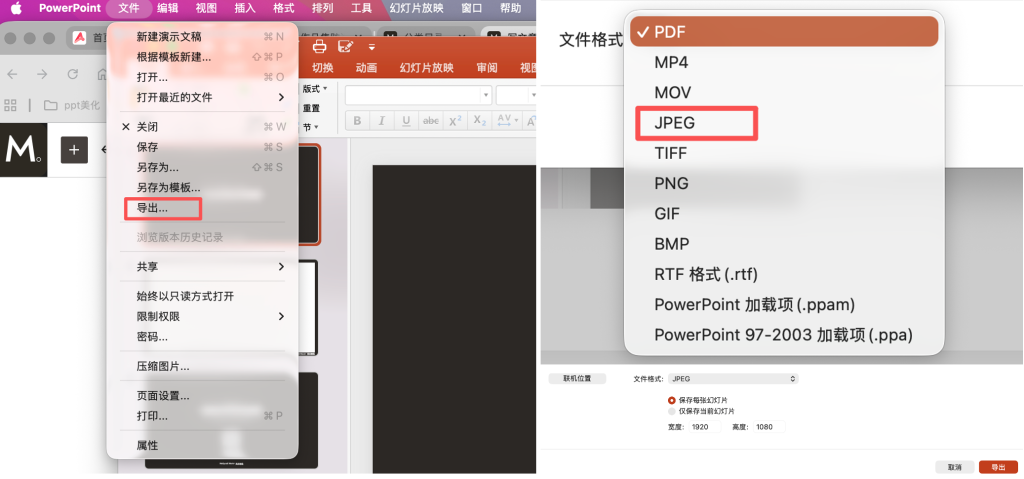Image resolution: width=1024 pixels, height=479 pixels.
Task: Select 仅保存当前幻灯片 radio button
Action: point(671,411)
